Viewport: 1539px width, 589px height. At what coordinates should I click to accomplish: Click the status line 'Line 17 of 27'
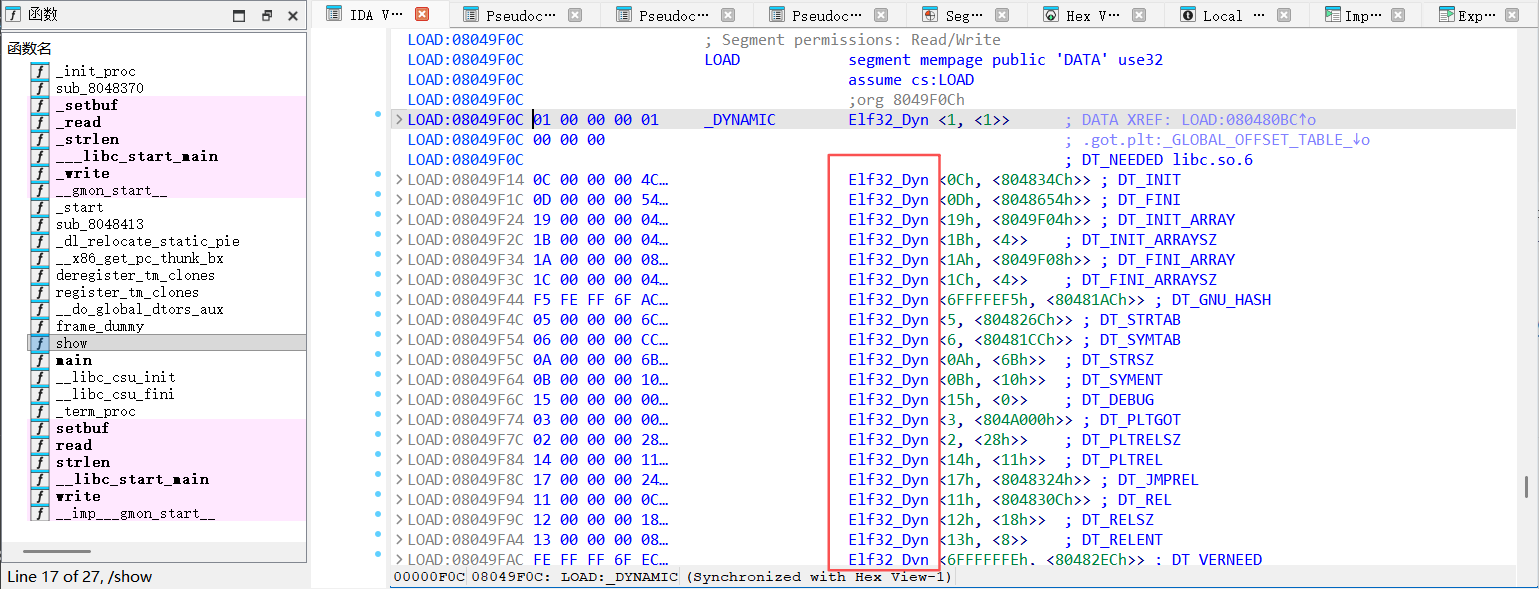pos(80,577)
